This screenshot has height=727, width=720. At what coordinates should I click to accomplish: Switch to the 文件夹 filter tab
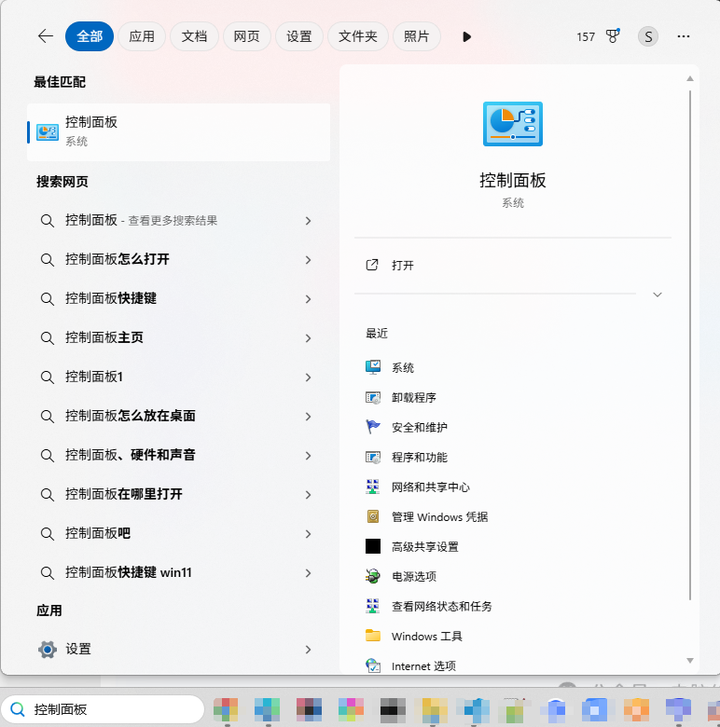pyautogui.click(x=357, y=36)
